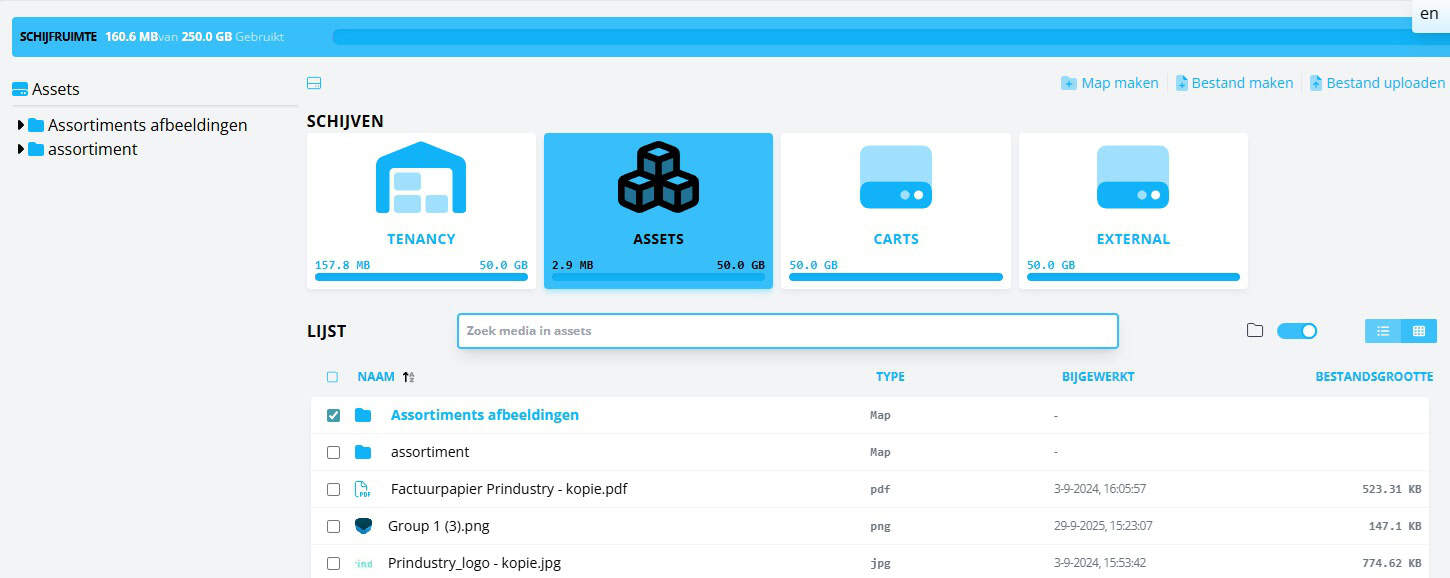Click the Assets drive icon in the sidebar

tap(17, 88)
